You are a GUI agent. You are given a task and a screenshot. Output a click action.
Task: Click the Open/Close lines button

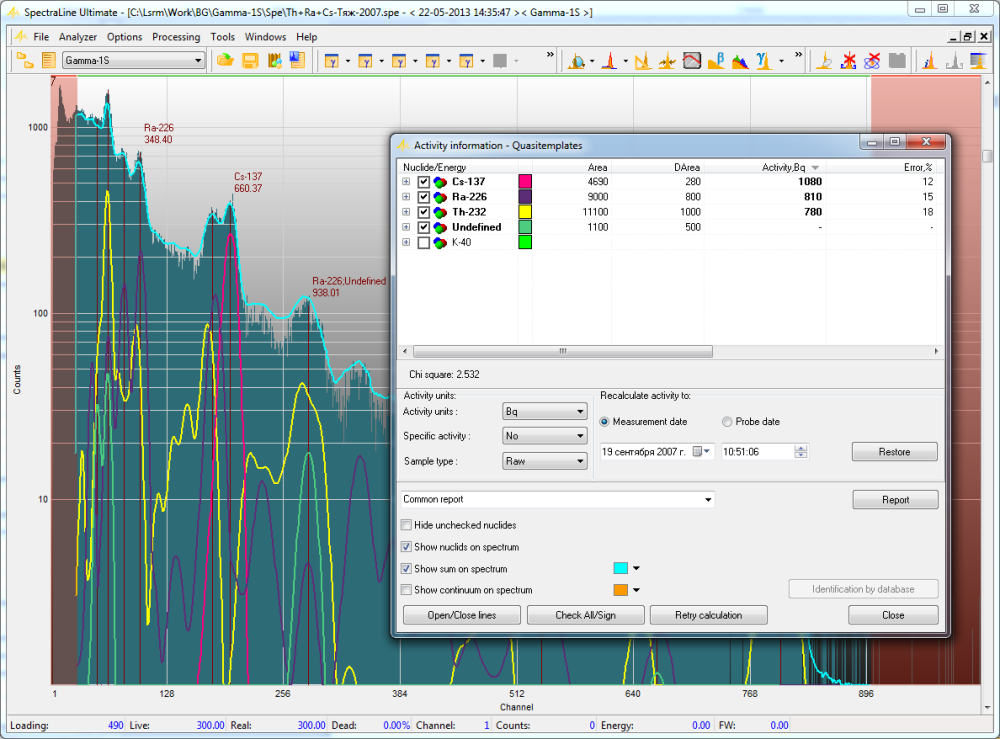point(462,615)
